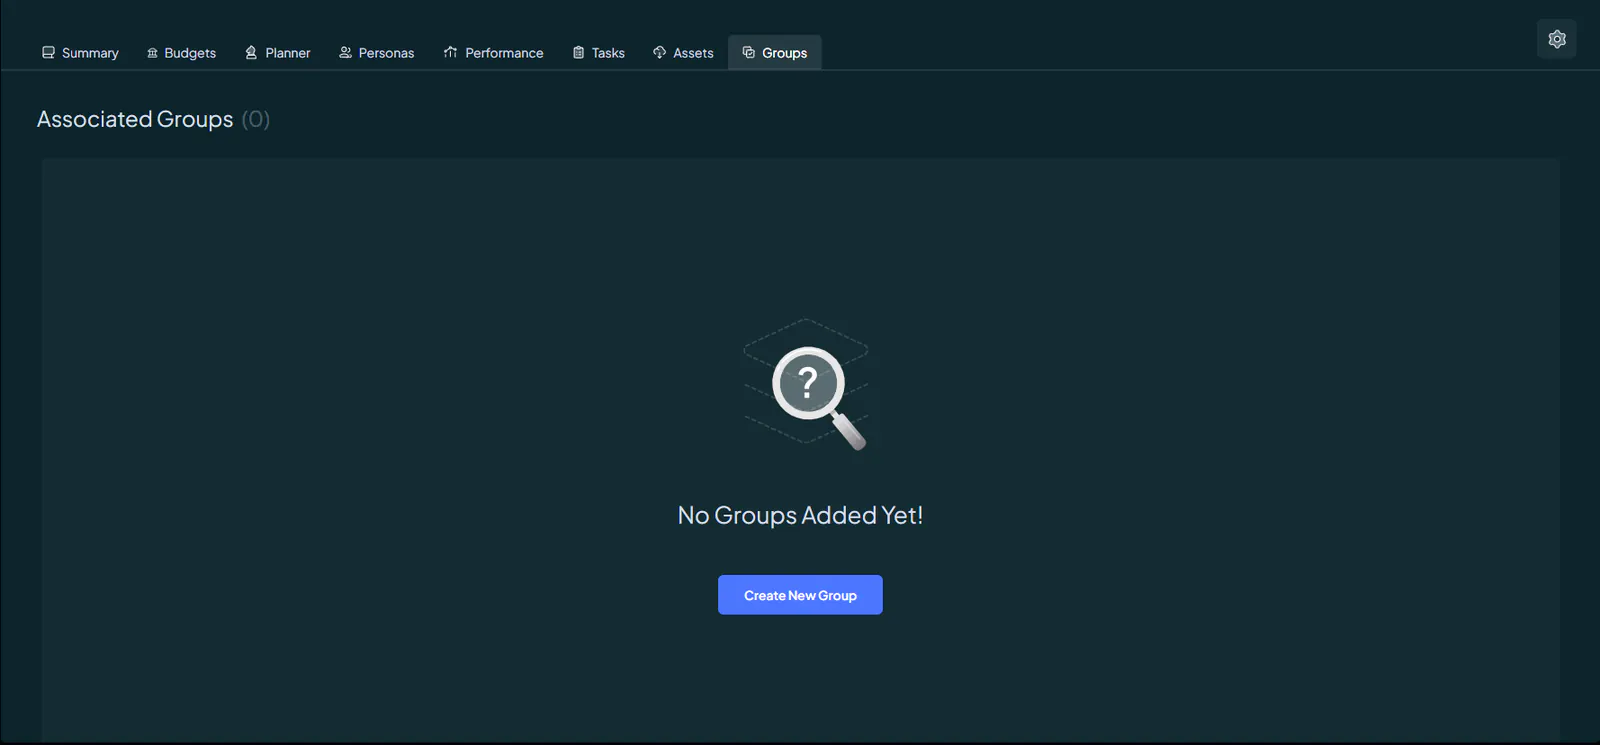Click the "Associated Groups" heading text
1600x745 pixels.
(135, 119)
